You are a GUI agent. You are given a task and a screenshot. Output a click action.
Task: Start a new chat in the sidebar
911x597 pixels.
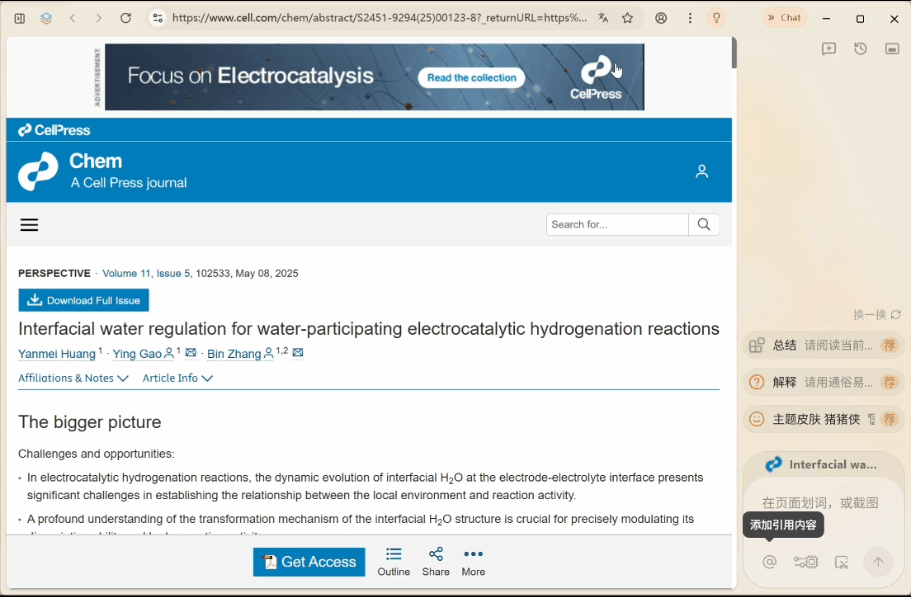[x=829, y=49]
